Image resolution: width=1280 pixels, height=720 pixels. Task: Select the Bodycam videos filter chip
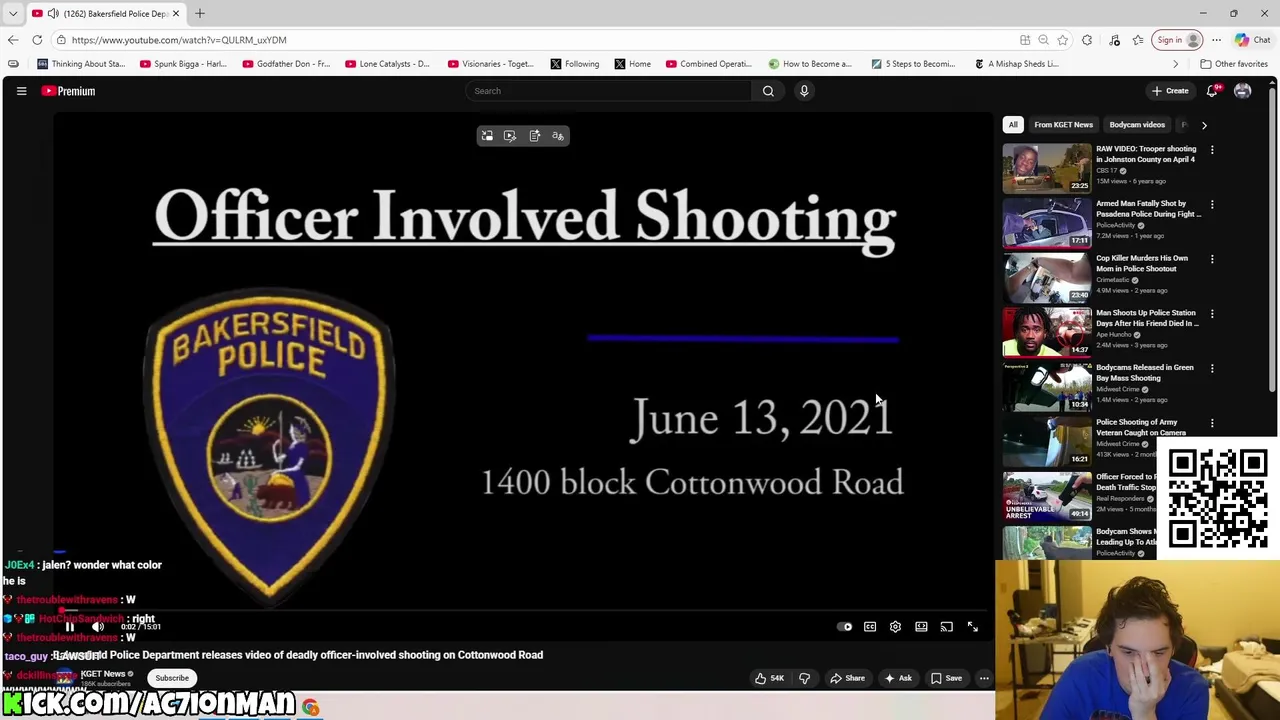[1137, 125]
